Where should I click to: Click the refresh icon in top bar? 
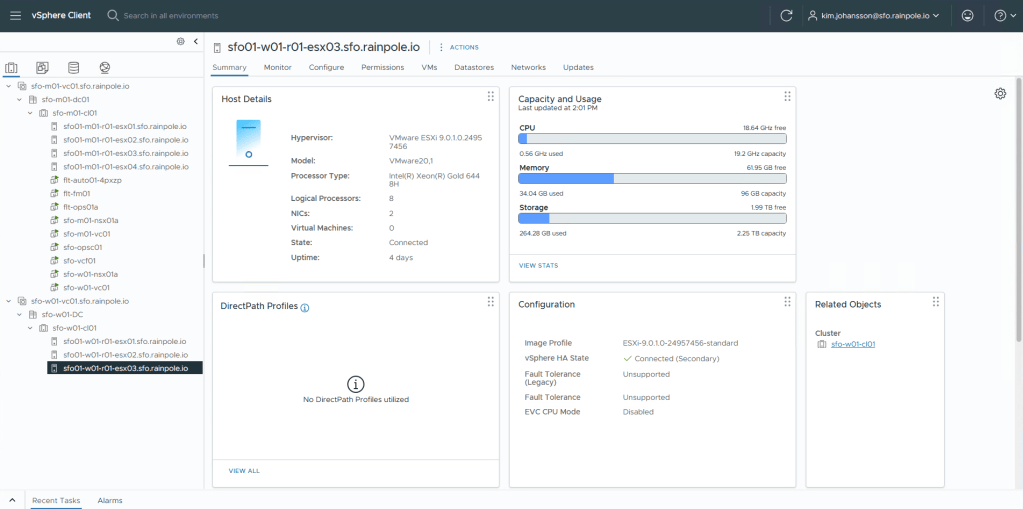point(786,16)
